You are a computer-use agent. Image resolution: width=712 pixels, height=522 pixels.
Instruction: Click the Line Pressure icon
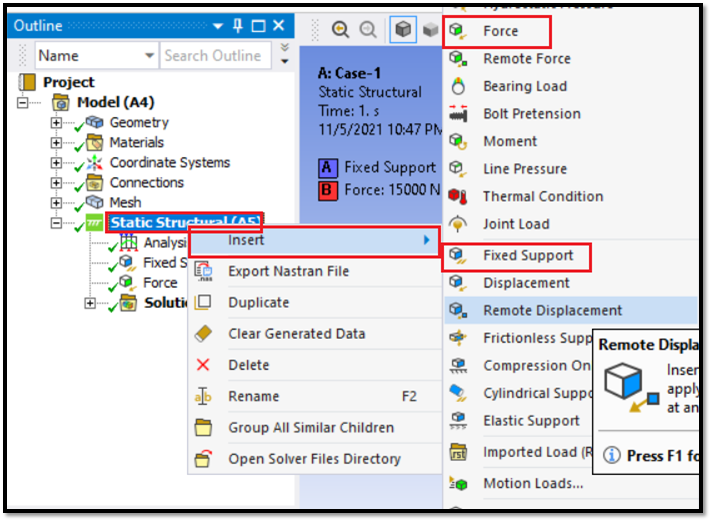tap(458, 169)
